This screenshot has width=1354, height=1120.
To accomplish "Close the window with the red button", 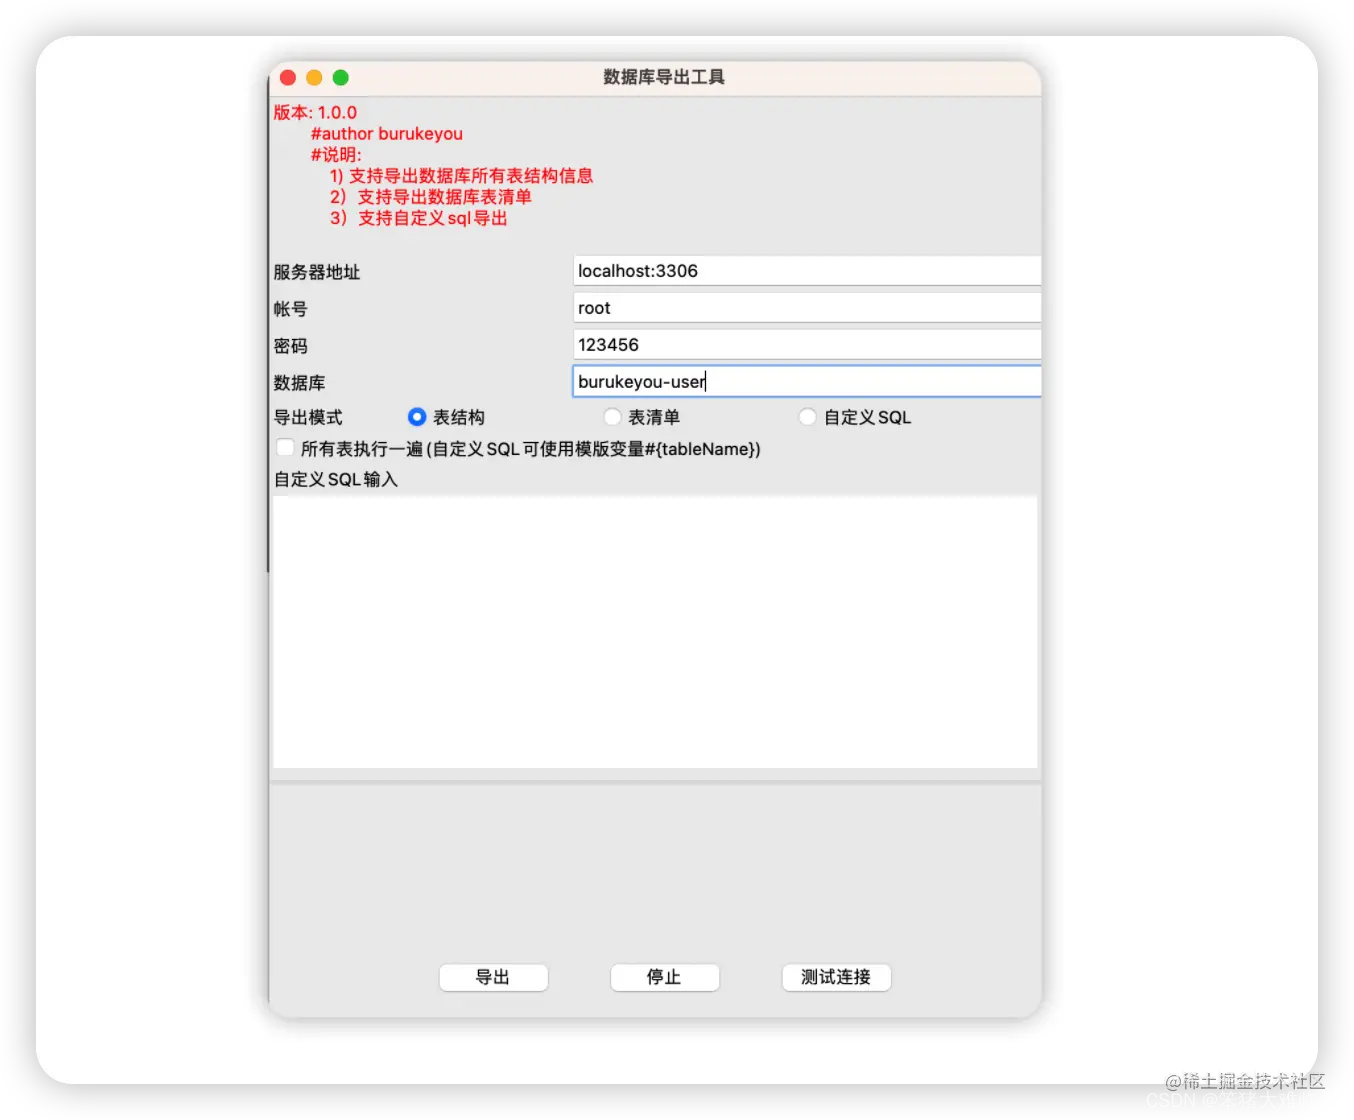I will pyautogui.click(x=288, y=77).
